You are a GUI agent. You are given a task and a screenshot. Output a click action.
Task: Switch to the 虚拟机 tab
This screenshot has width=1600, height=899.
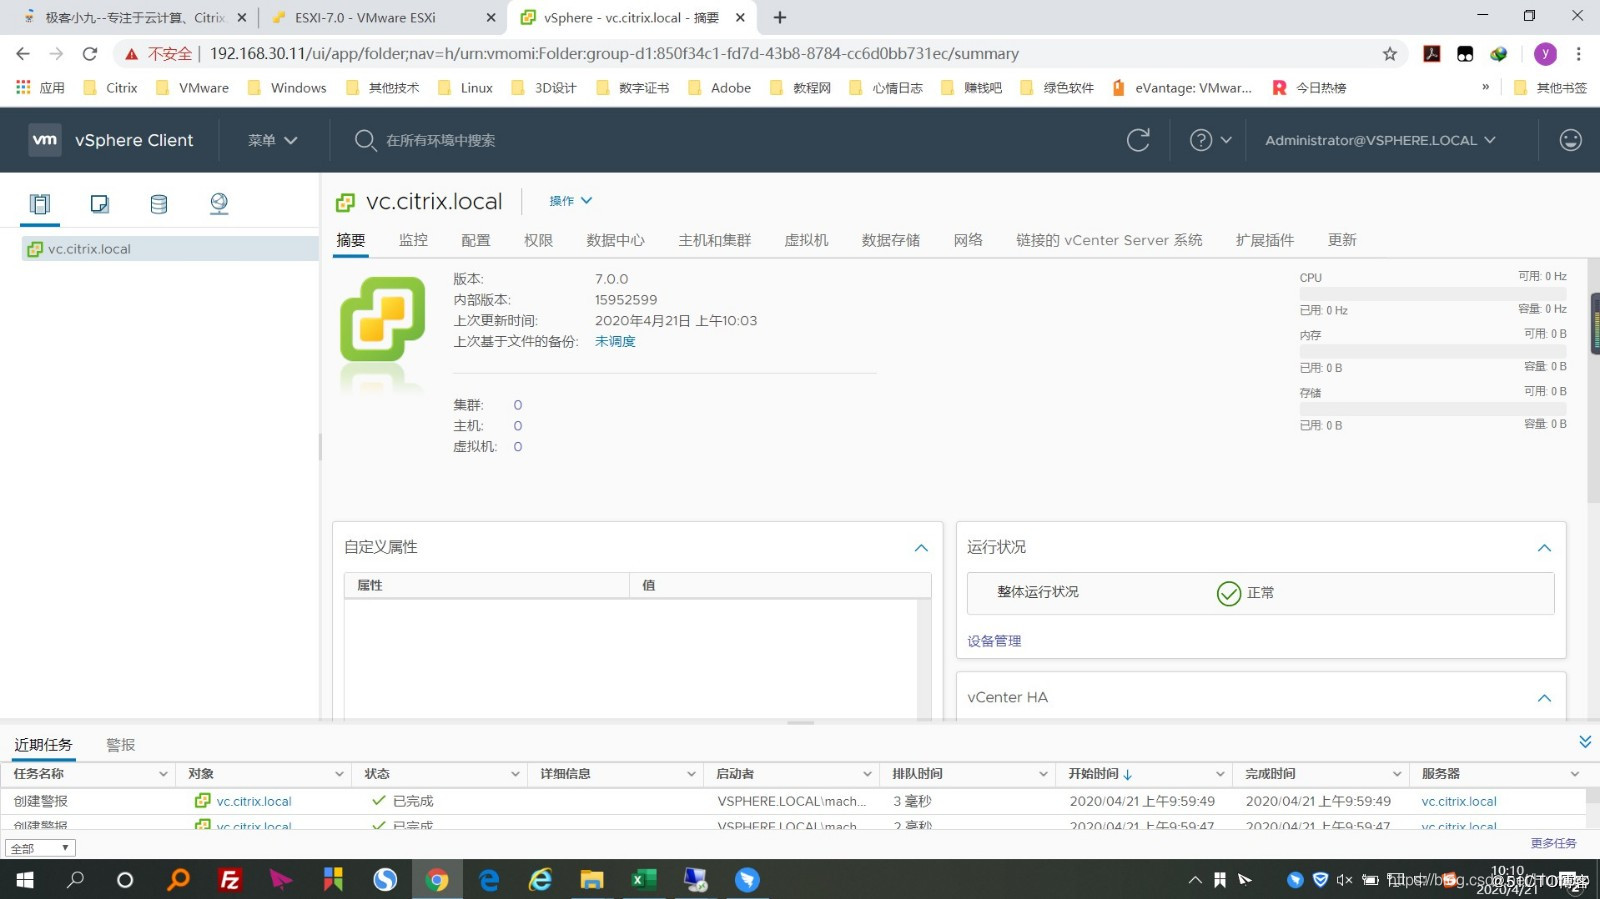click(x=806, y=240)
